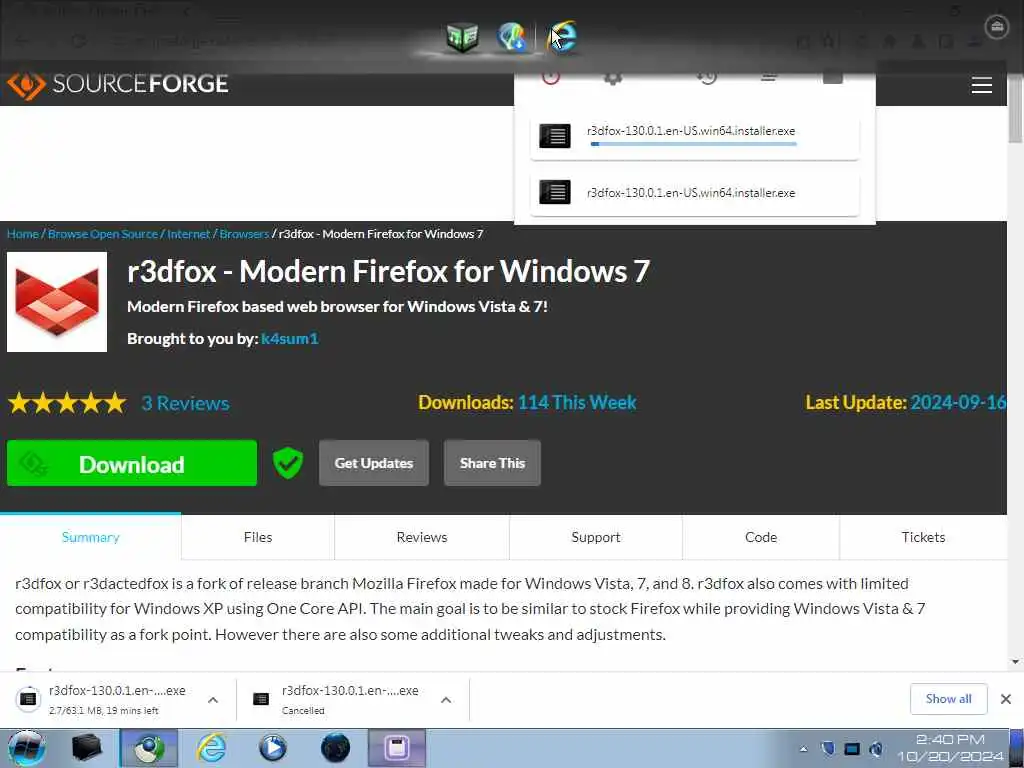Click the active browser taskbar icon
Image resolution: width=1024 pixels, height=768 pixels.
149,748
